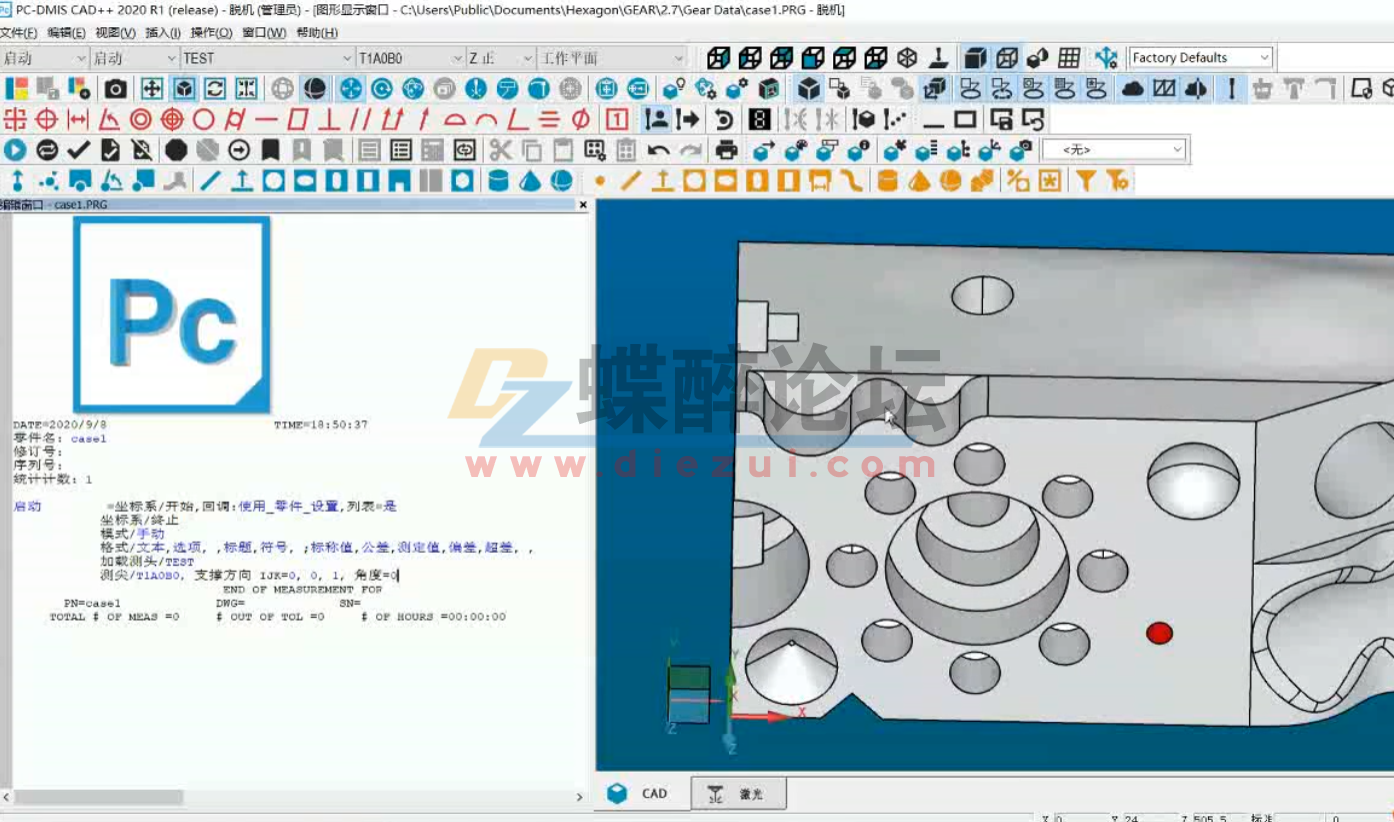Open the Z正 workplane dropdown

coord(527,57)
